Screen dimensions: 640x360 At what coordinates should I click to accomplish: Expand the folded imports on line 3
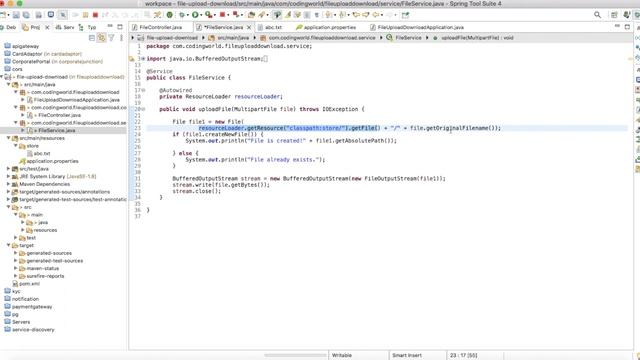point(143,59)
